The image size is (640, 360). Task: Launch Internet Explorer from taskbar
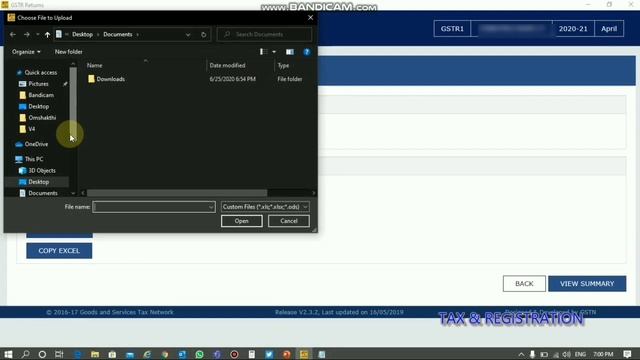pos(147,354)
